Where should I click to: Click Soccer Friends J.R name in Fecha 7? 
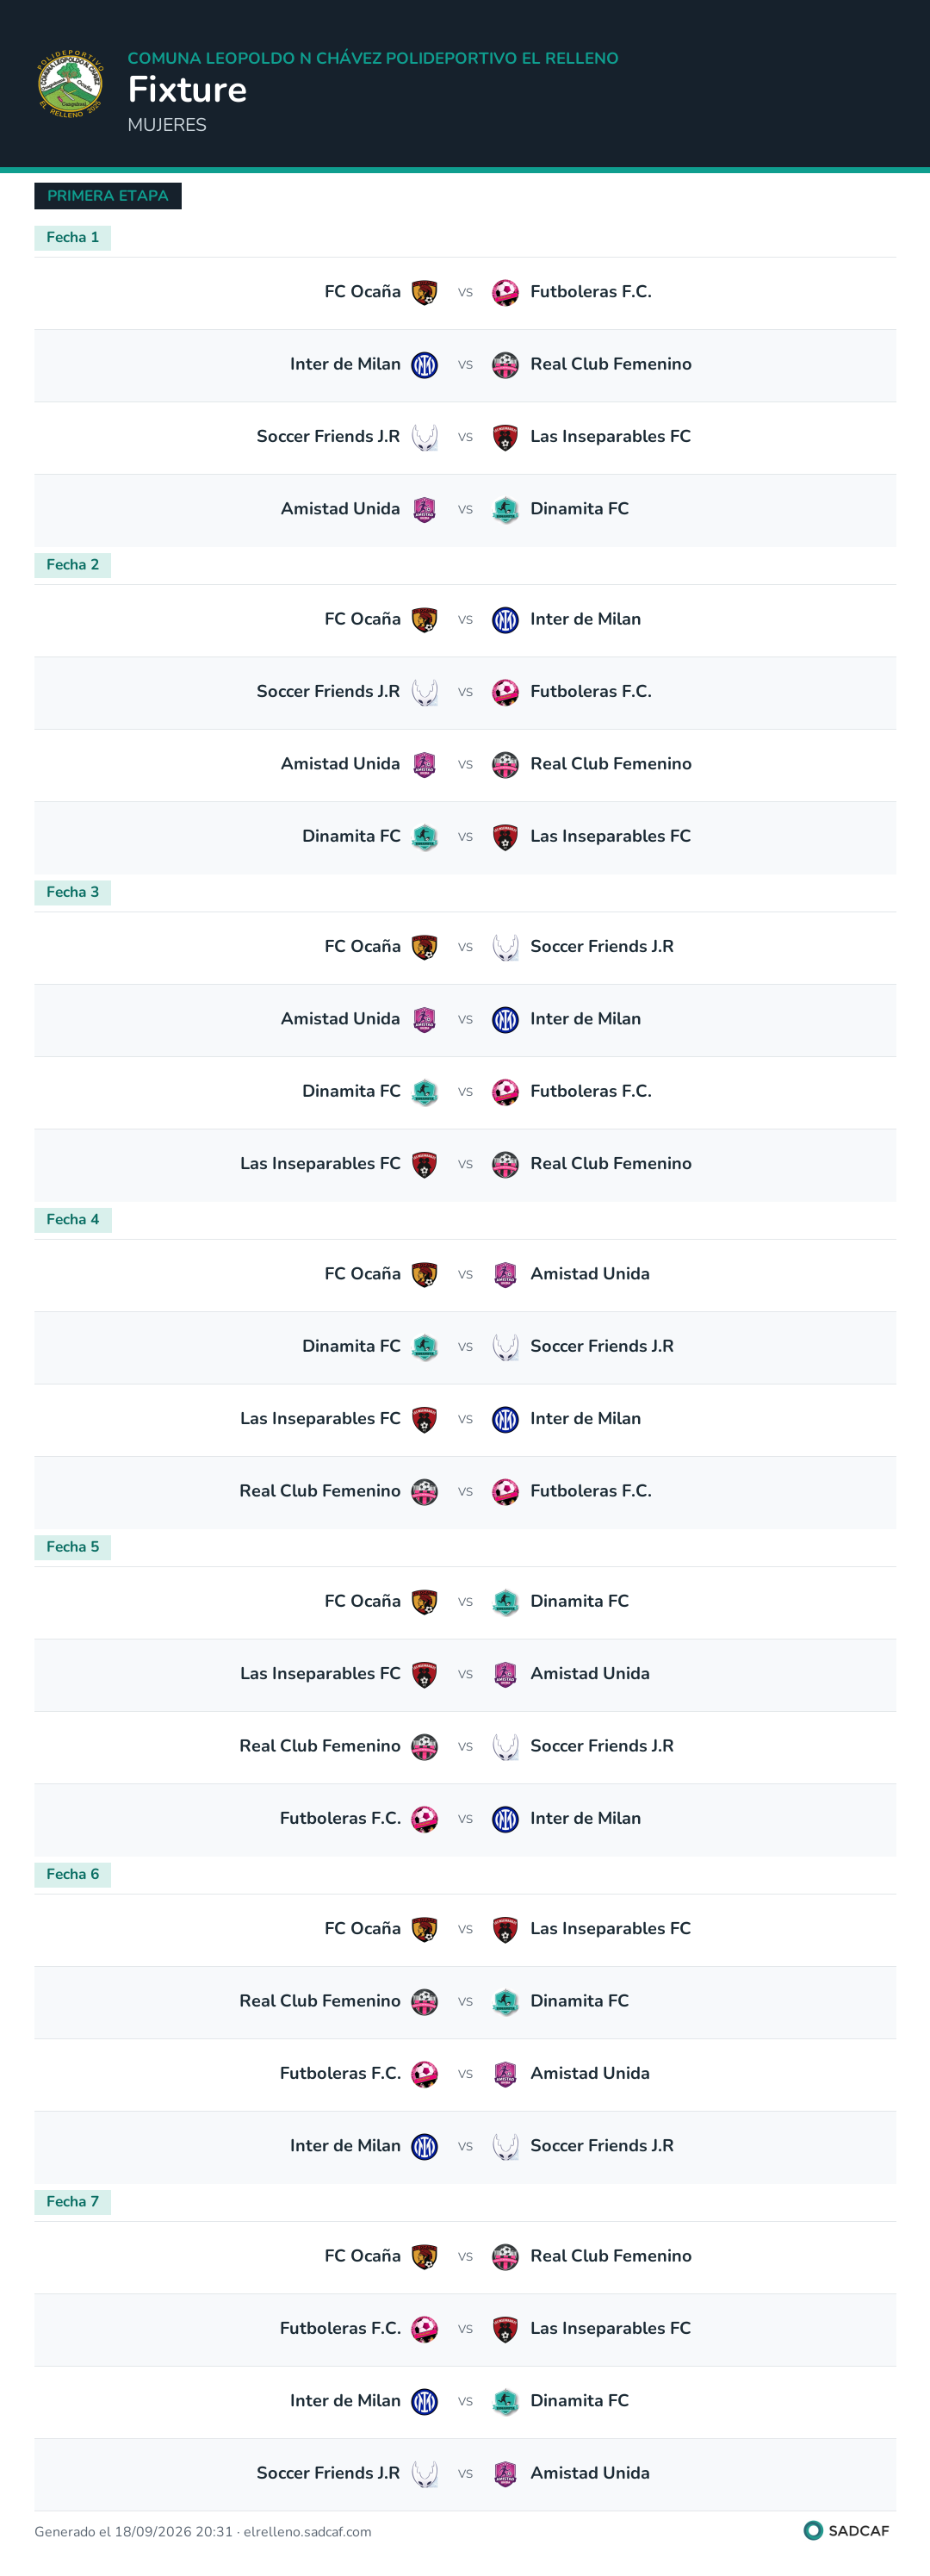pyautogui.click(x=328, y=2473)
